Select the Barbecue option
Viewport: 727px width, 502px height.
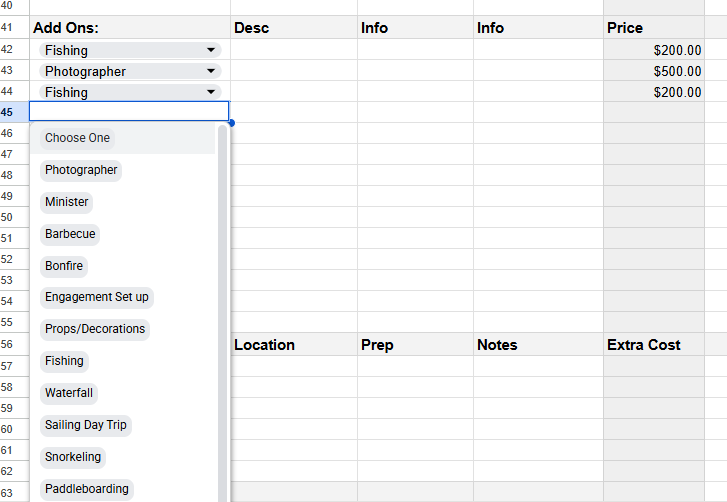pos(70,234)
